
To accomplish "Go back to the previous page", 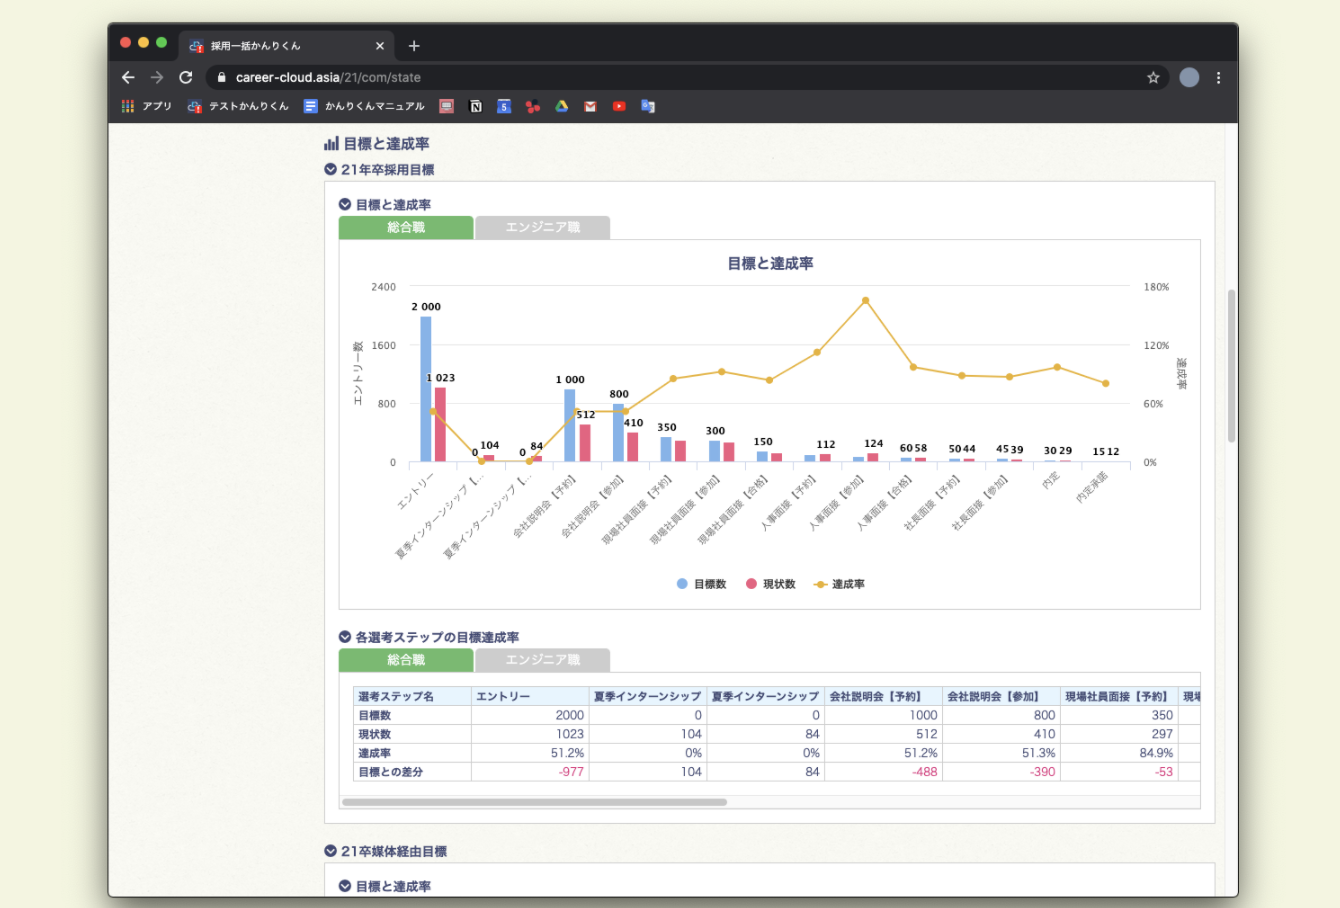I will [128, 77].
